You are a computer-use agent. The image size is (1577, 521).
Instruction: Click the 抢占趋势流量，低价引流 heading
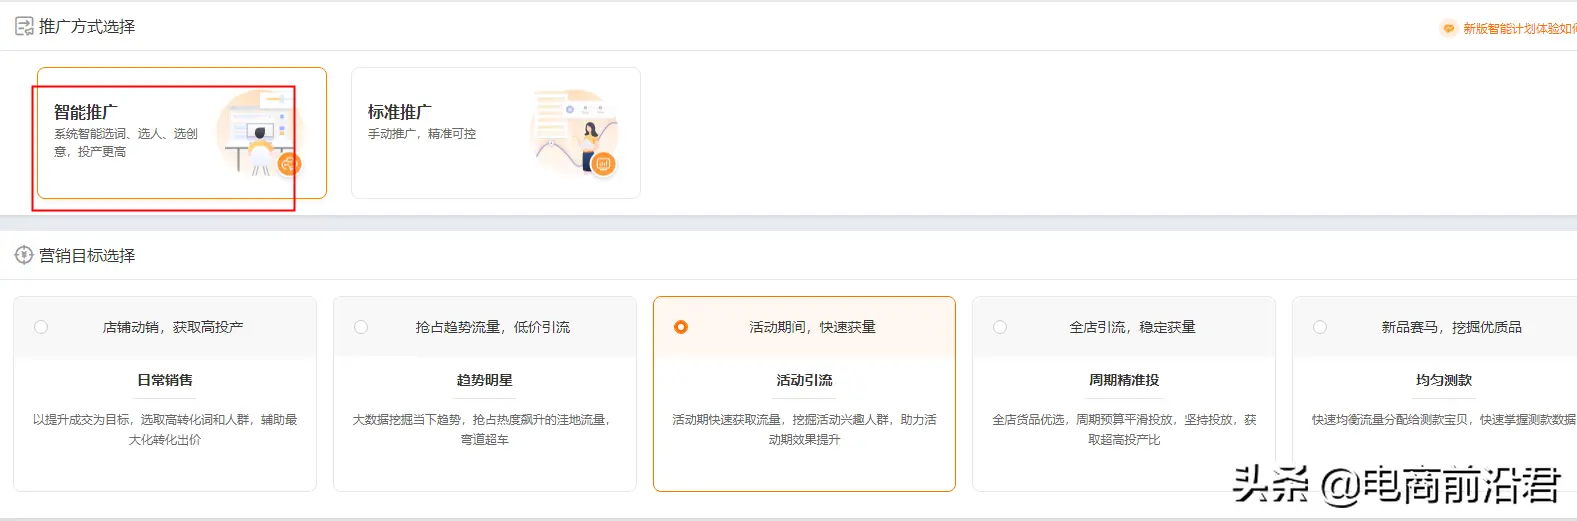(x=493, y=327)
